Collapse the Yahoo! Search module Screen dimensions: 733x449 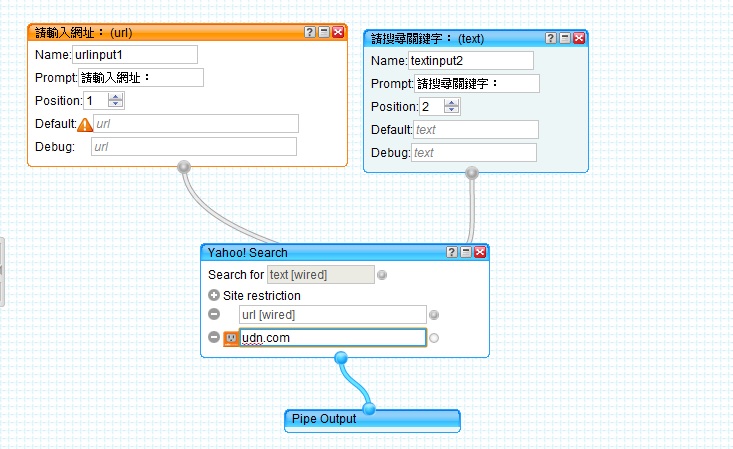466,252
